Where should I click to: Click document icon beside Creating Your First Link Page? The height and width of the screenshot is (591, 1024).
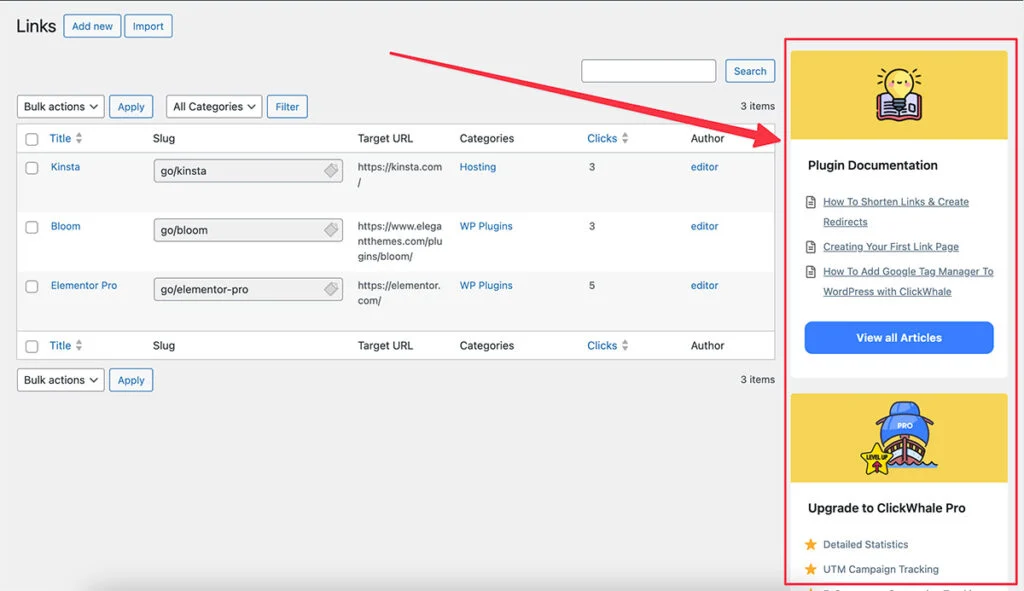pos(810,247)
